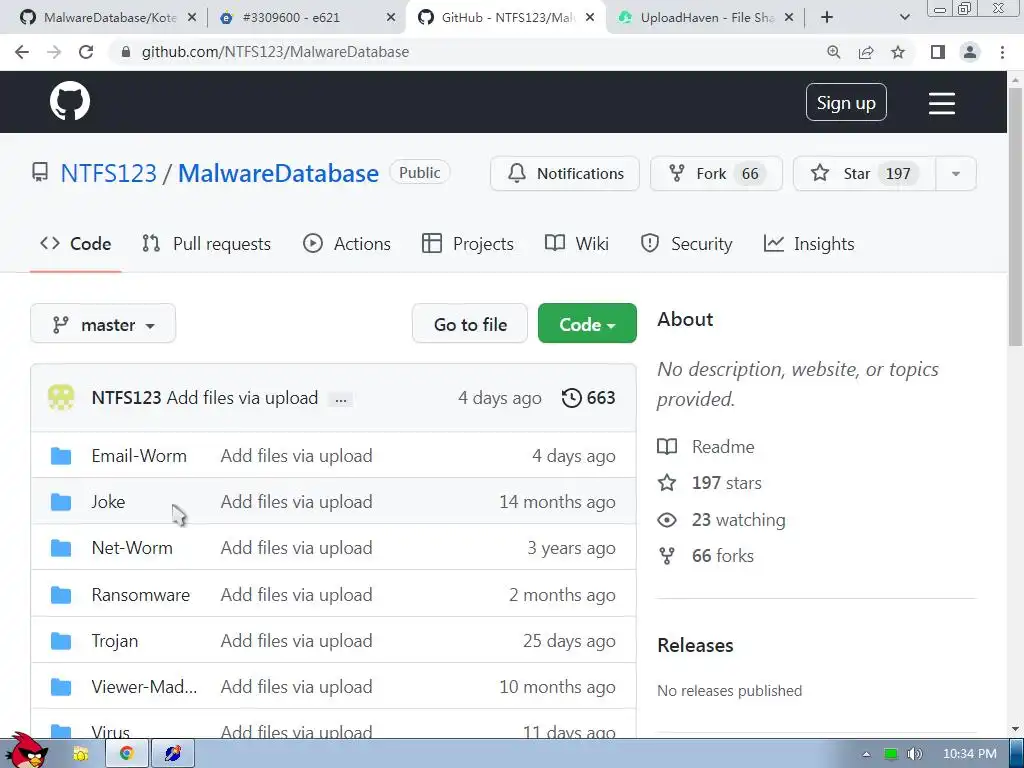The height and width of the screenshot is (768, 1024).
Task: Click the page vertical scrollbar thumb
Action: (x=1015, y=216)
